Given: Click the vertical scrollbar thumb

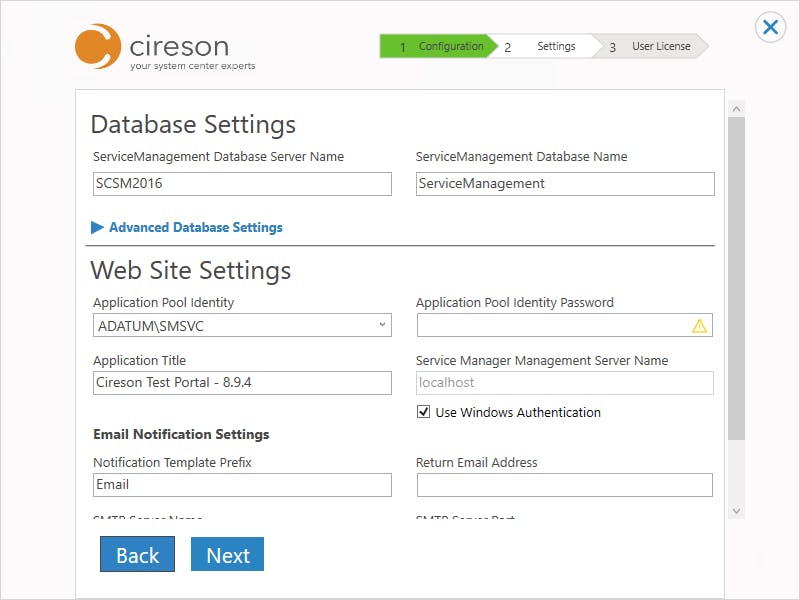Looking at the screenshot, I should (736, 279).
